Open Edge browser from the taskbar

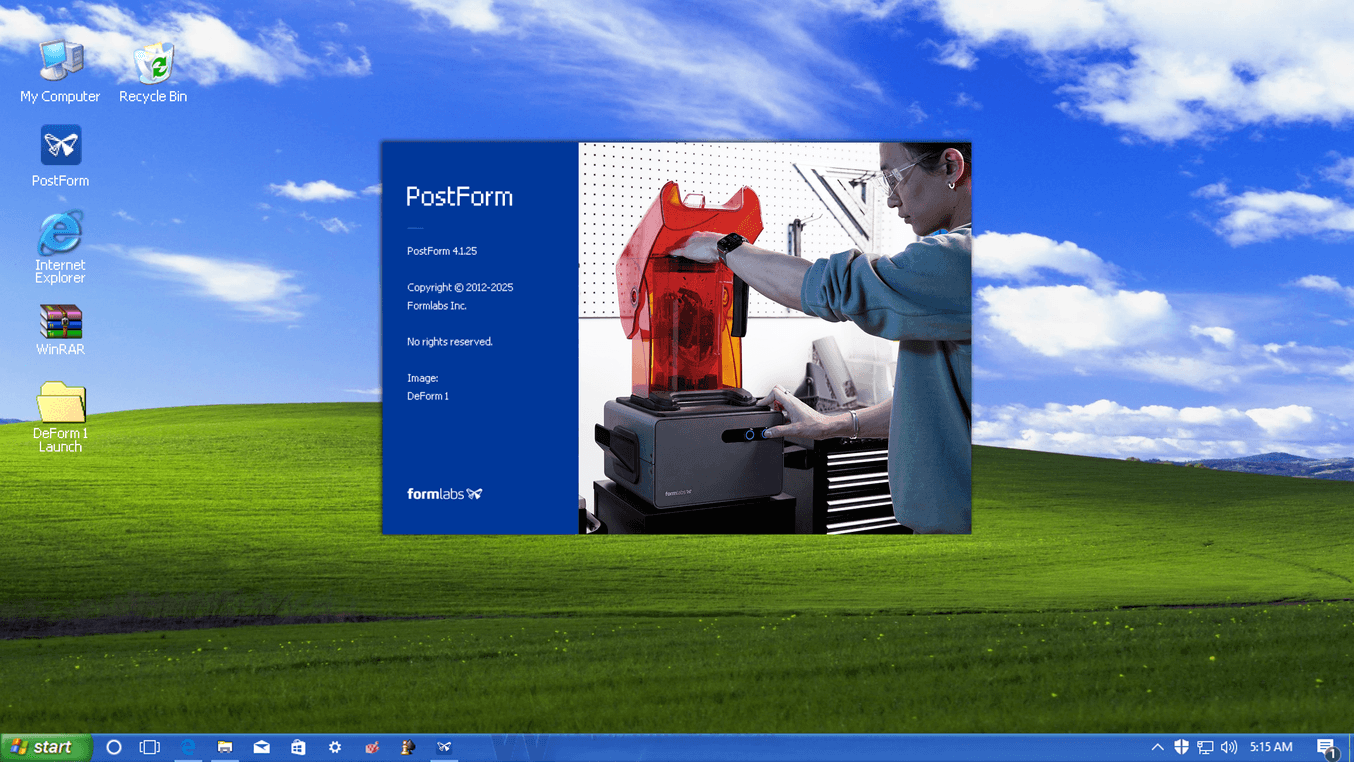point(188,747)
